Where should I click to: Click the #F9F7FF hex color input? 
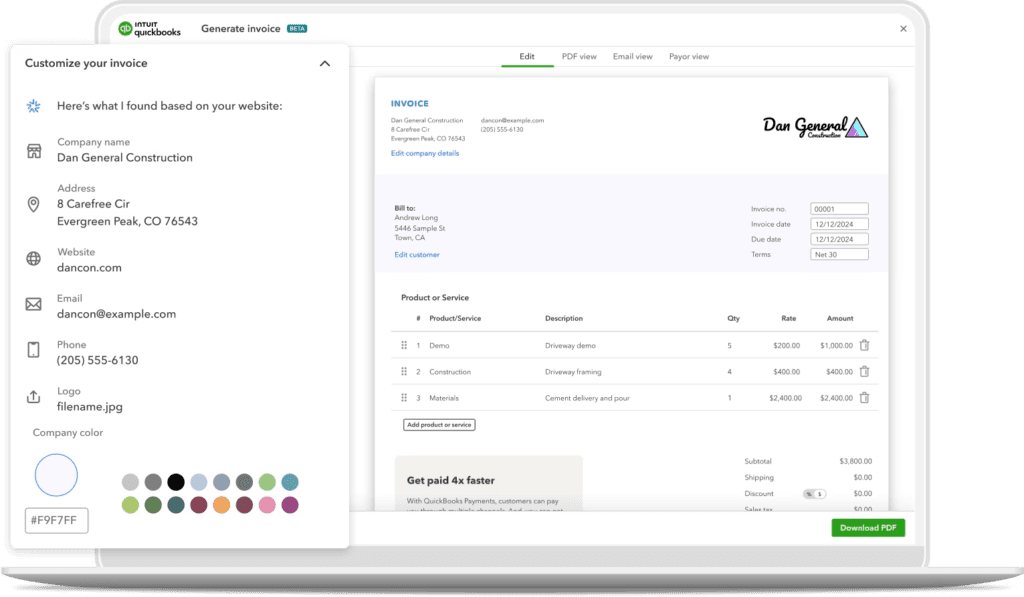[x=56, y=521]
